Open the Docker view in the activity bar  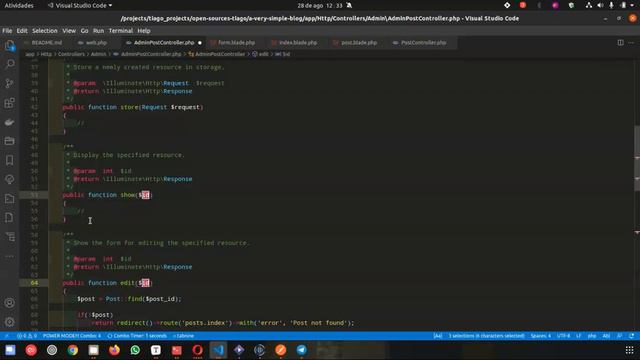tap(9, 122)
